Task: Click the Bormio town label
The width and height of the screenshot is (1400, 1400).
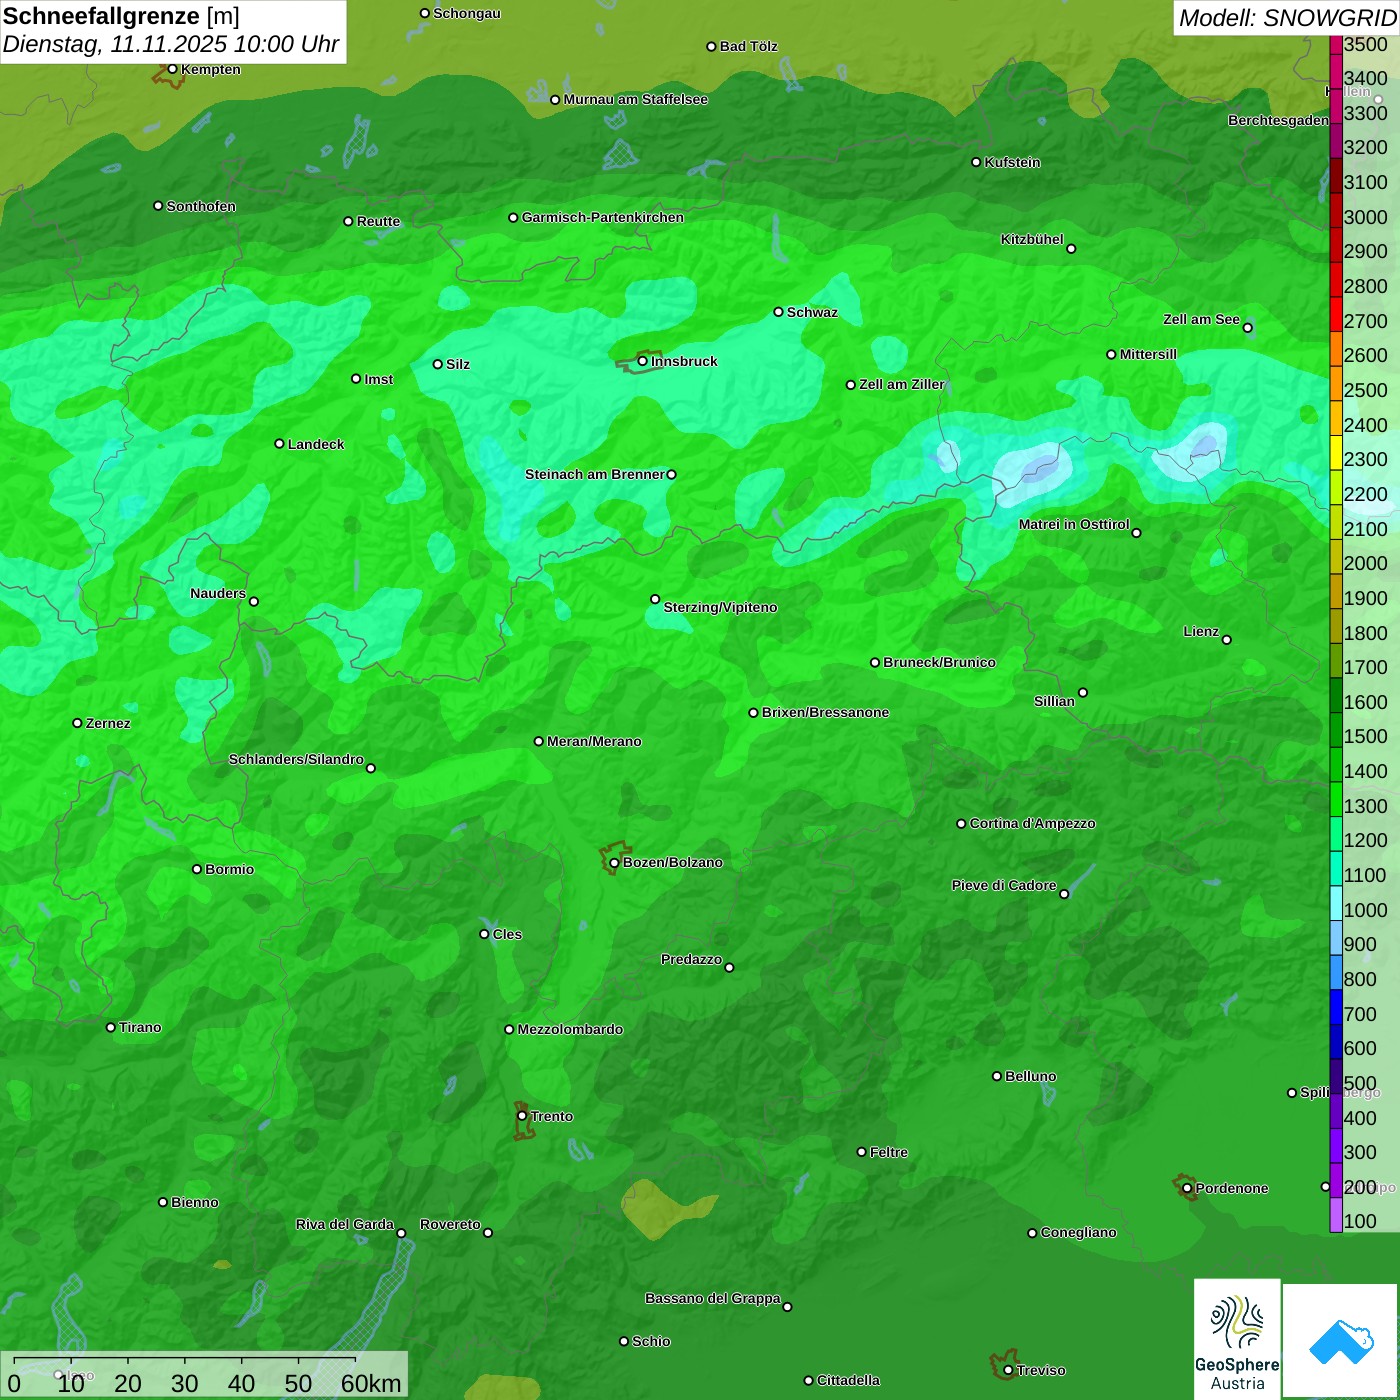Action: point(229,869)
